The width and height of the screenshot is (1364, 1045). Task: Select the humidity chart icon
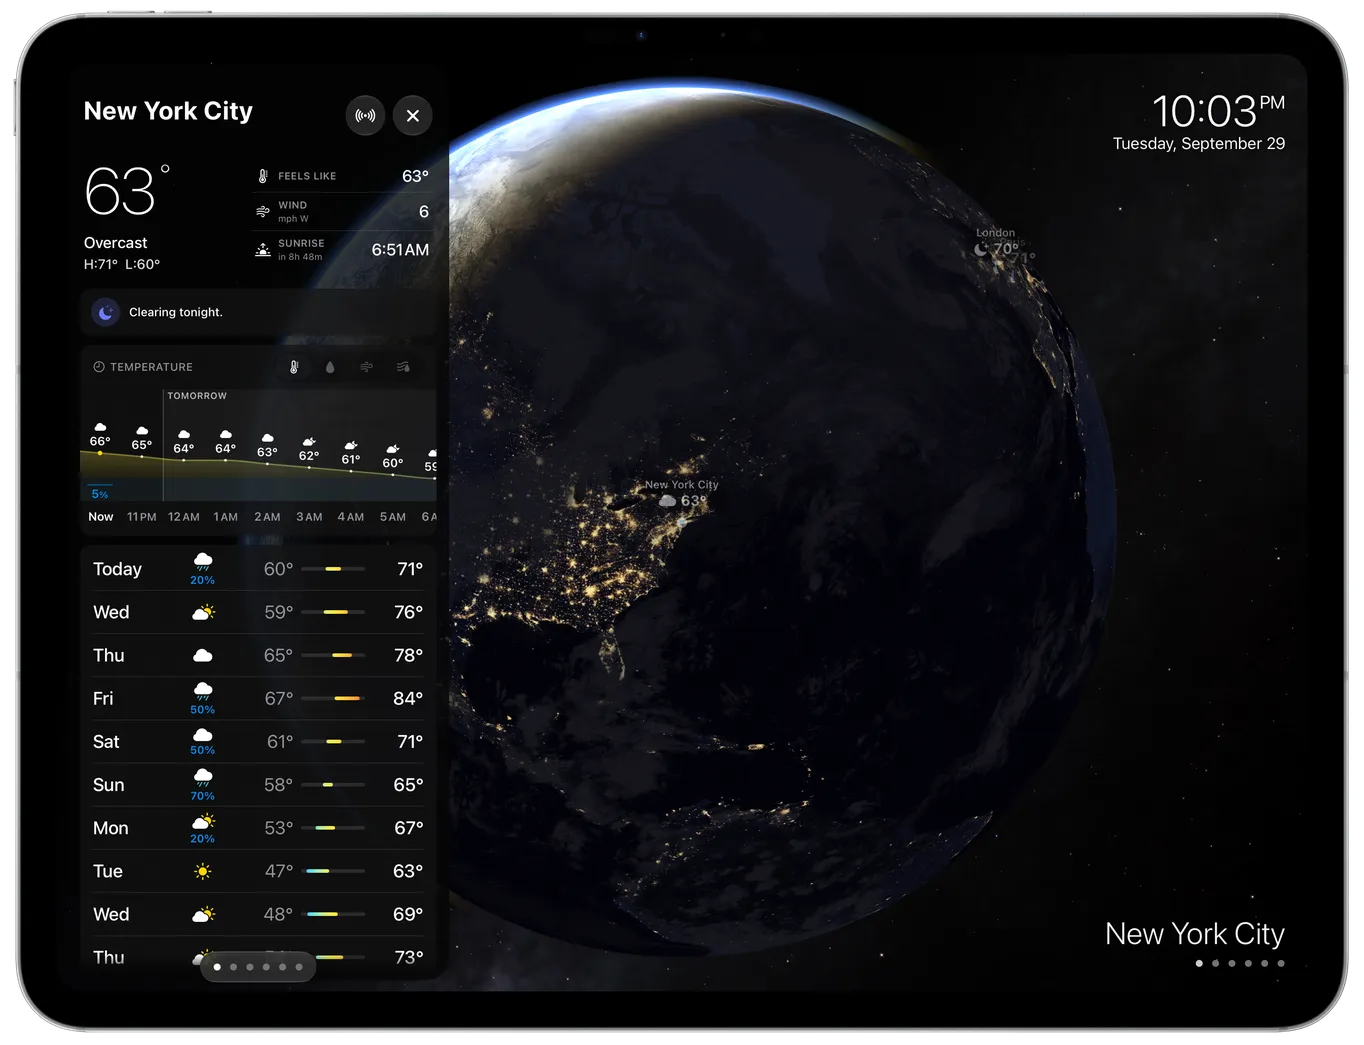tap(403, 367)
